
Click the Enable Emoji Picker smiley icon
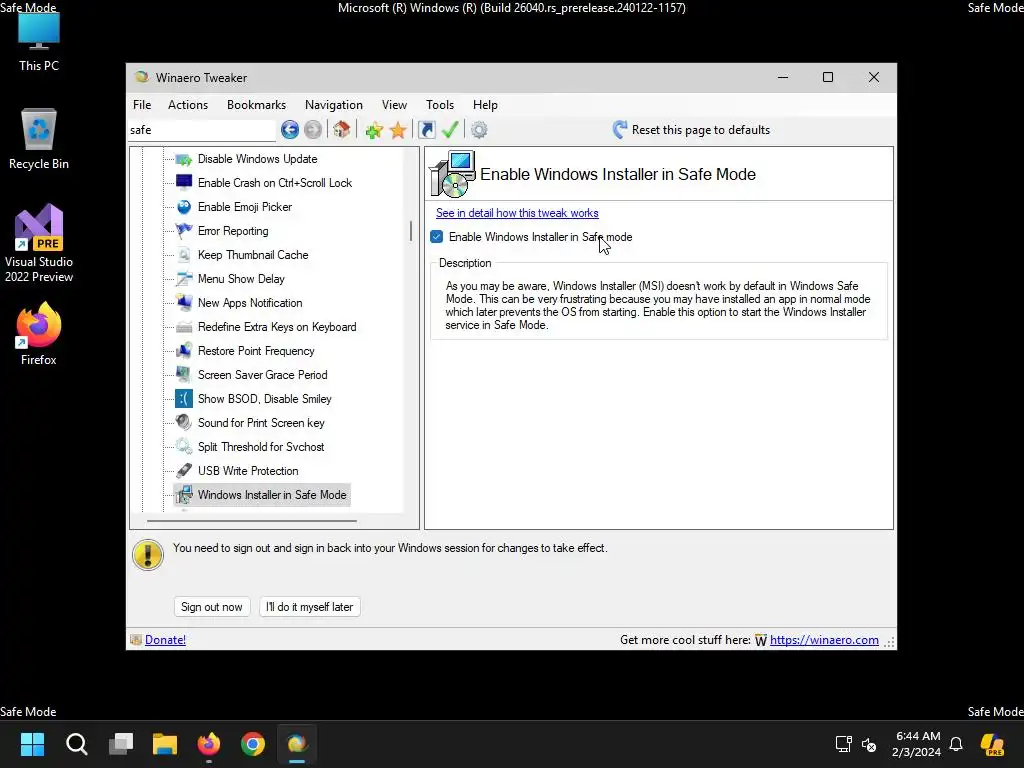(x=184, y=207)
